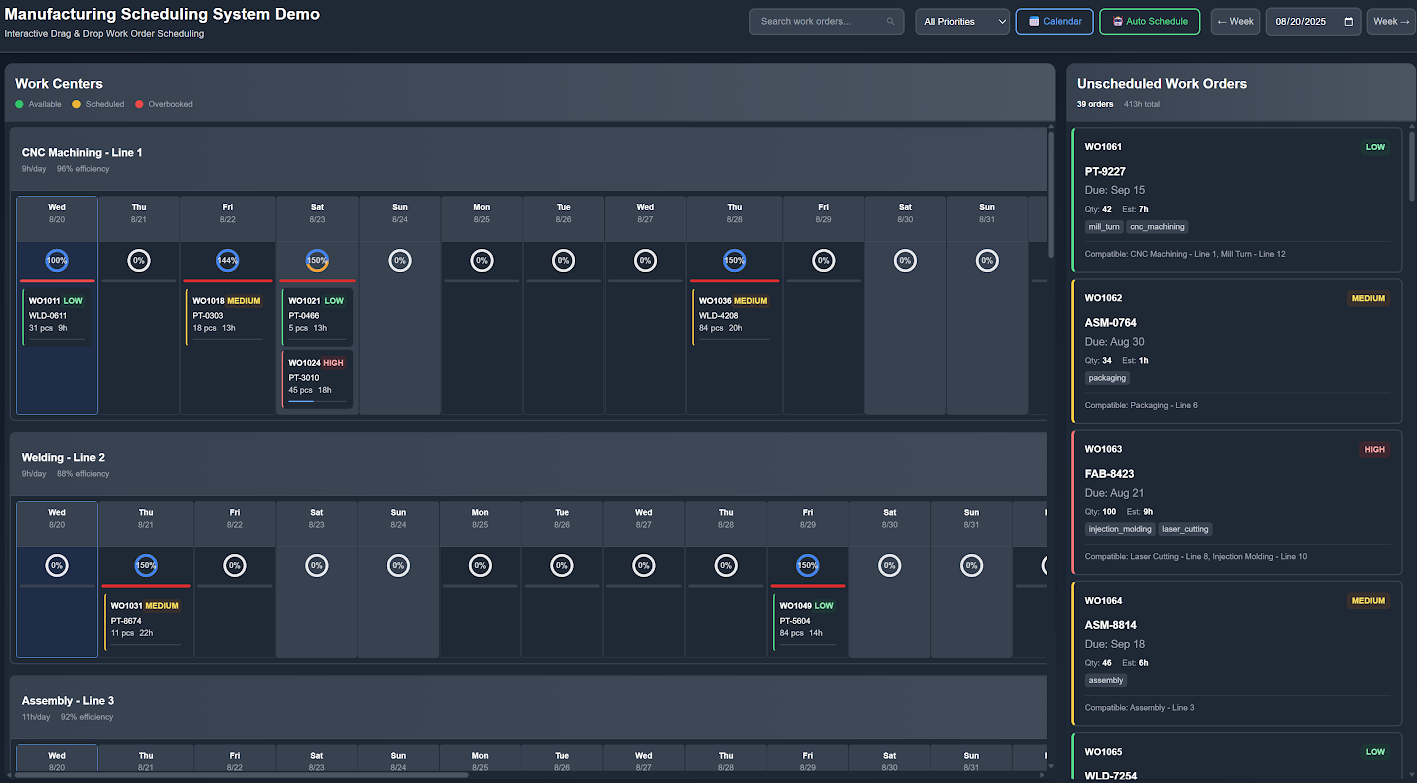Toggle the Scheduled legend filter
1417x783 pixels.
coord(97,103)
